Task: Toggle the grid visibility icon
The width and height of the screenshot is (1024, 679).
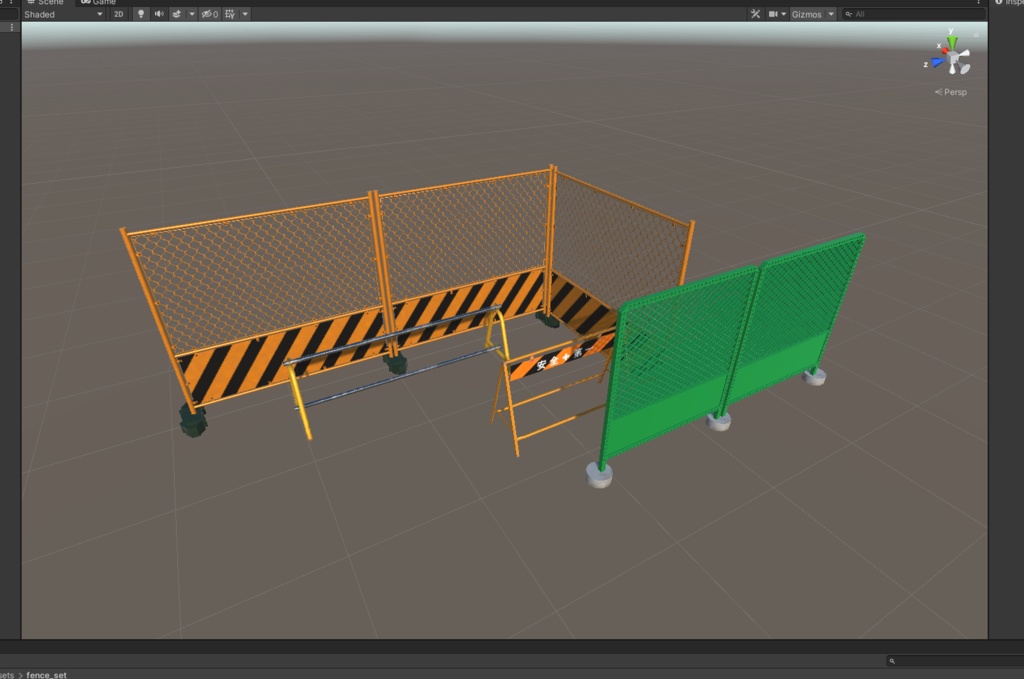Action: pos(231,13)
